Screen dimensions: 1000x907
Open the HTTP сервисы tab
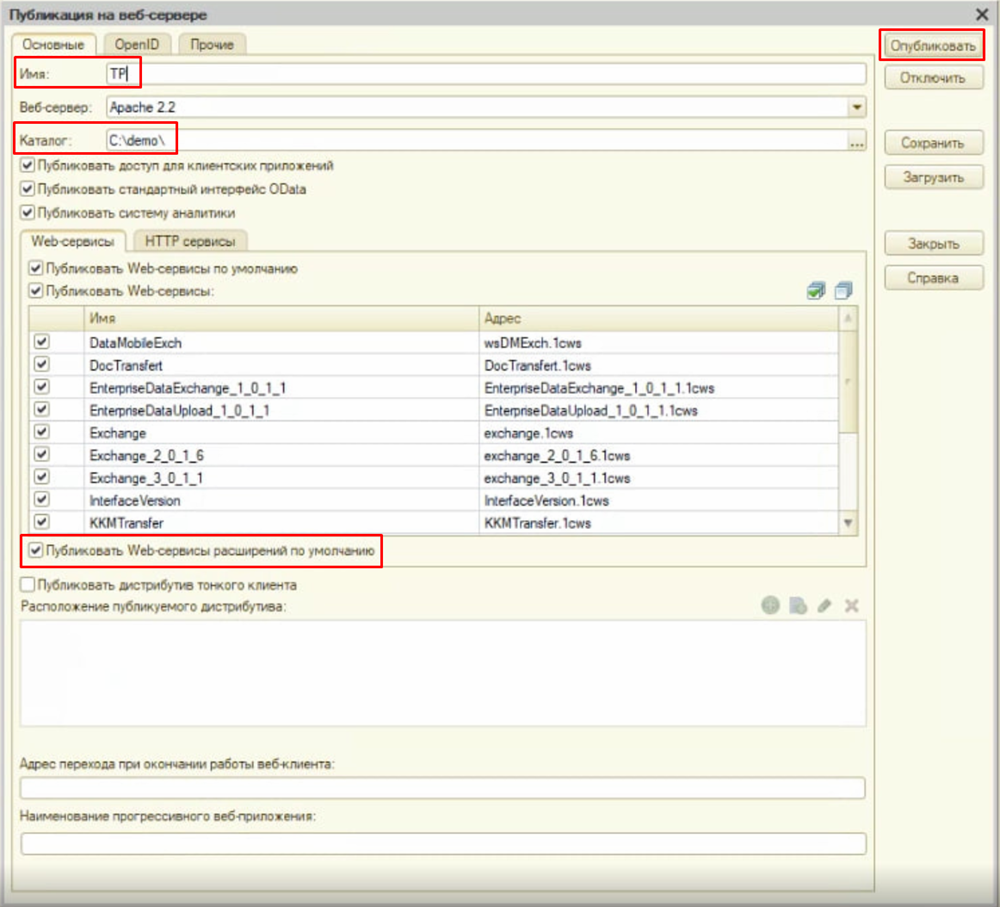pyautogui.click(x=190, y=241)
